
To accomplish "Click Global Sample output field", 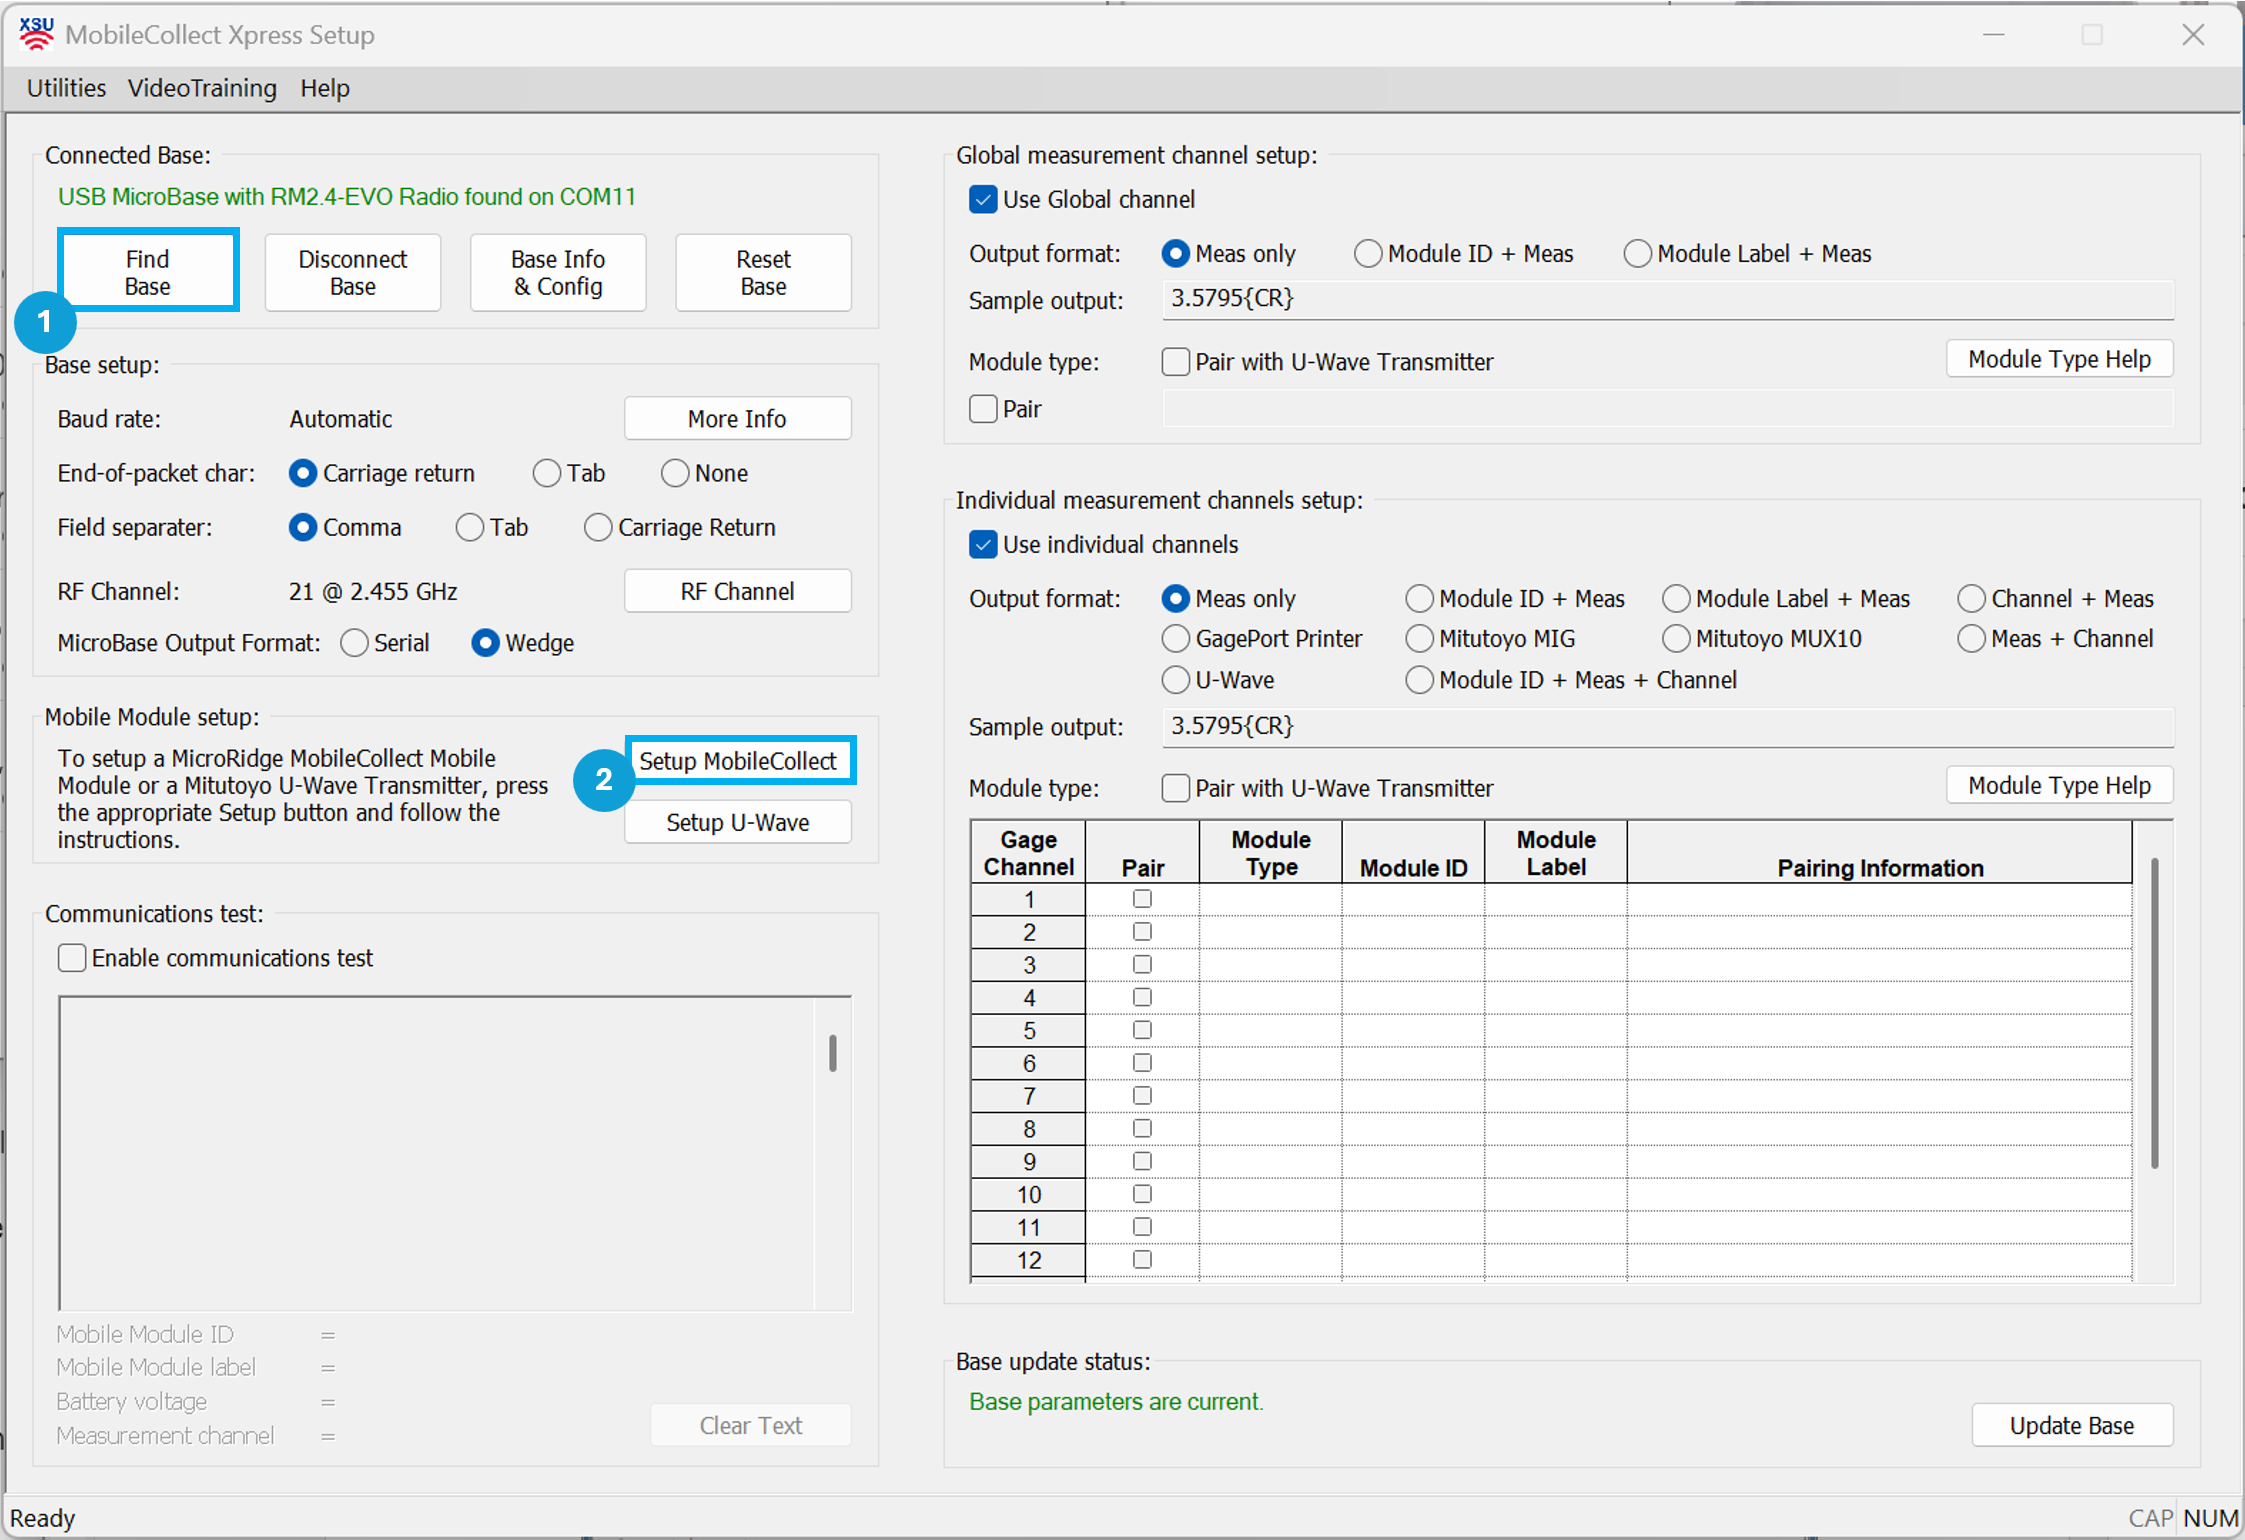I will (x=1667, y=299).
